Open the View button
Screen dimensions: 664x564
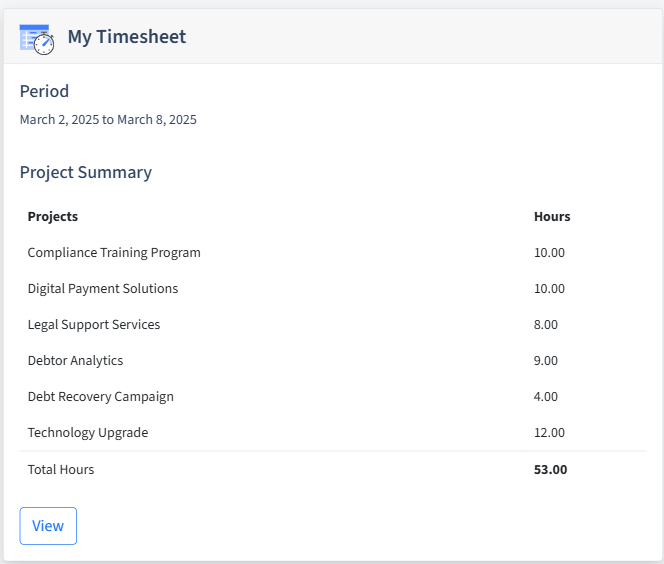(48, 525)
